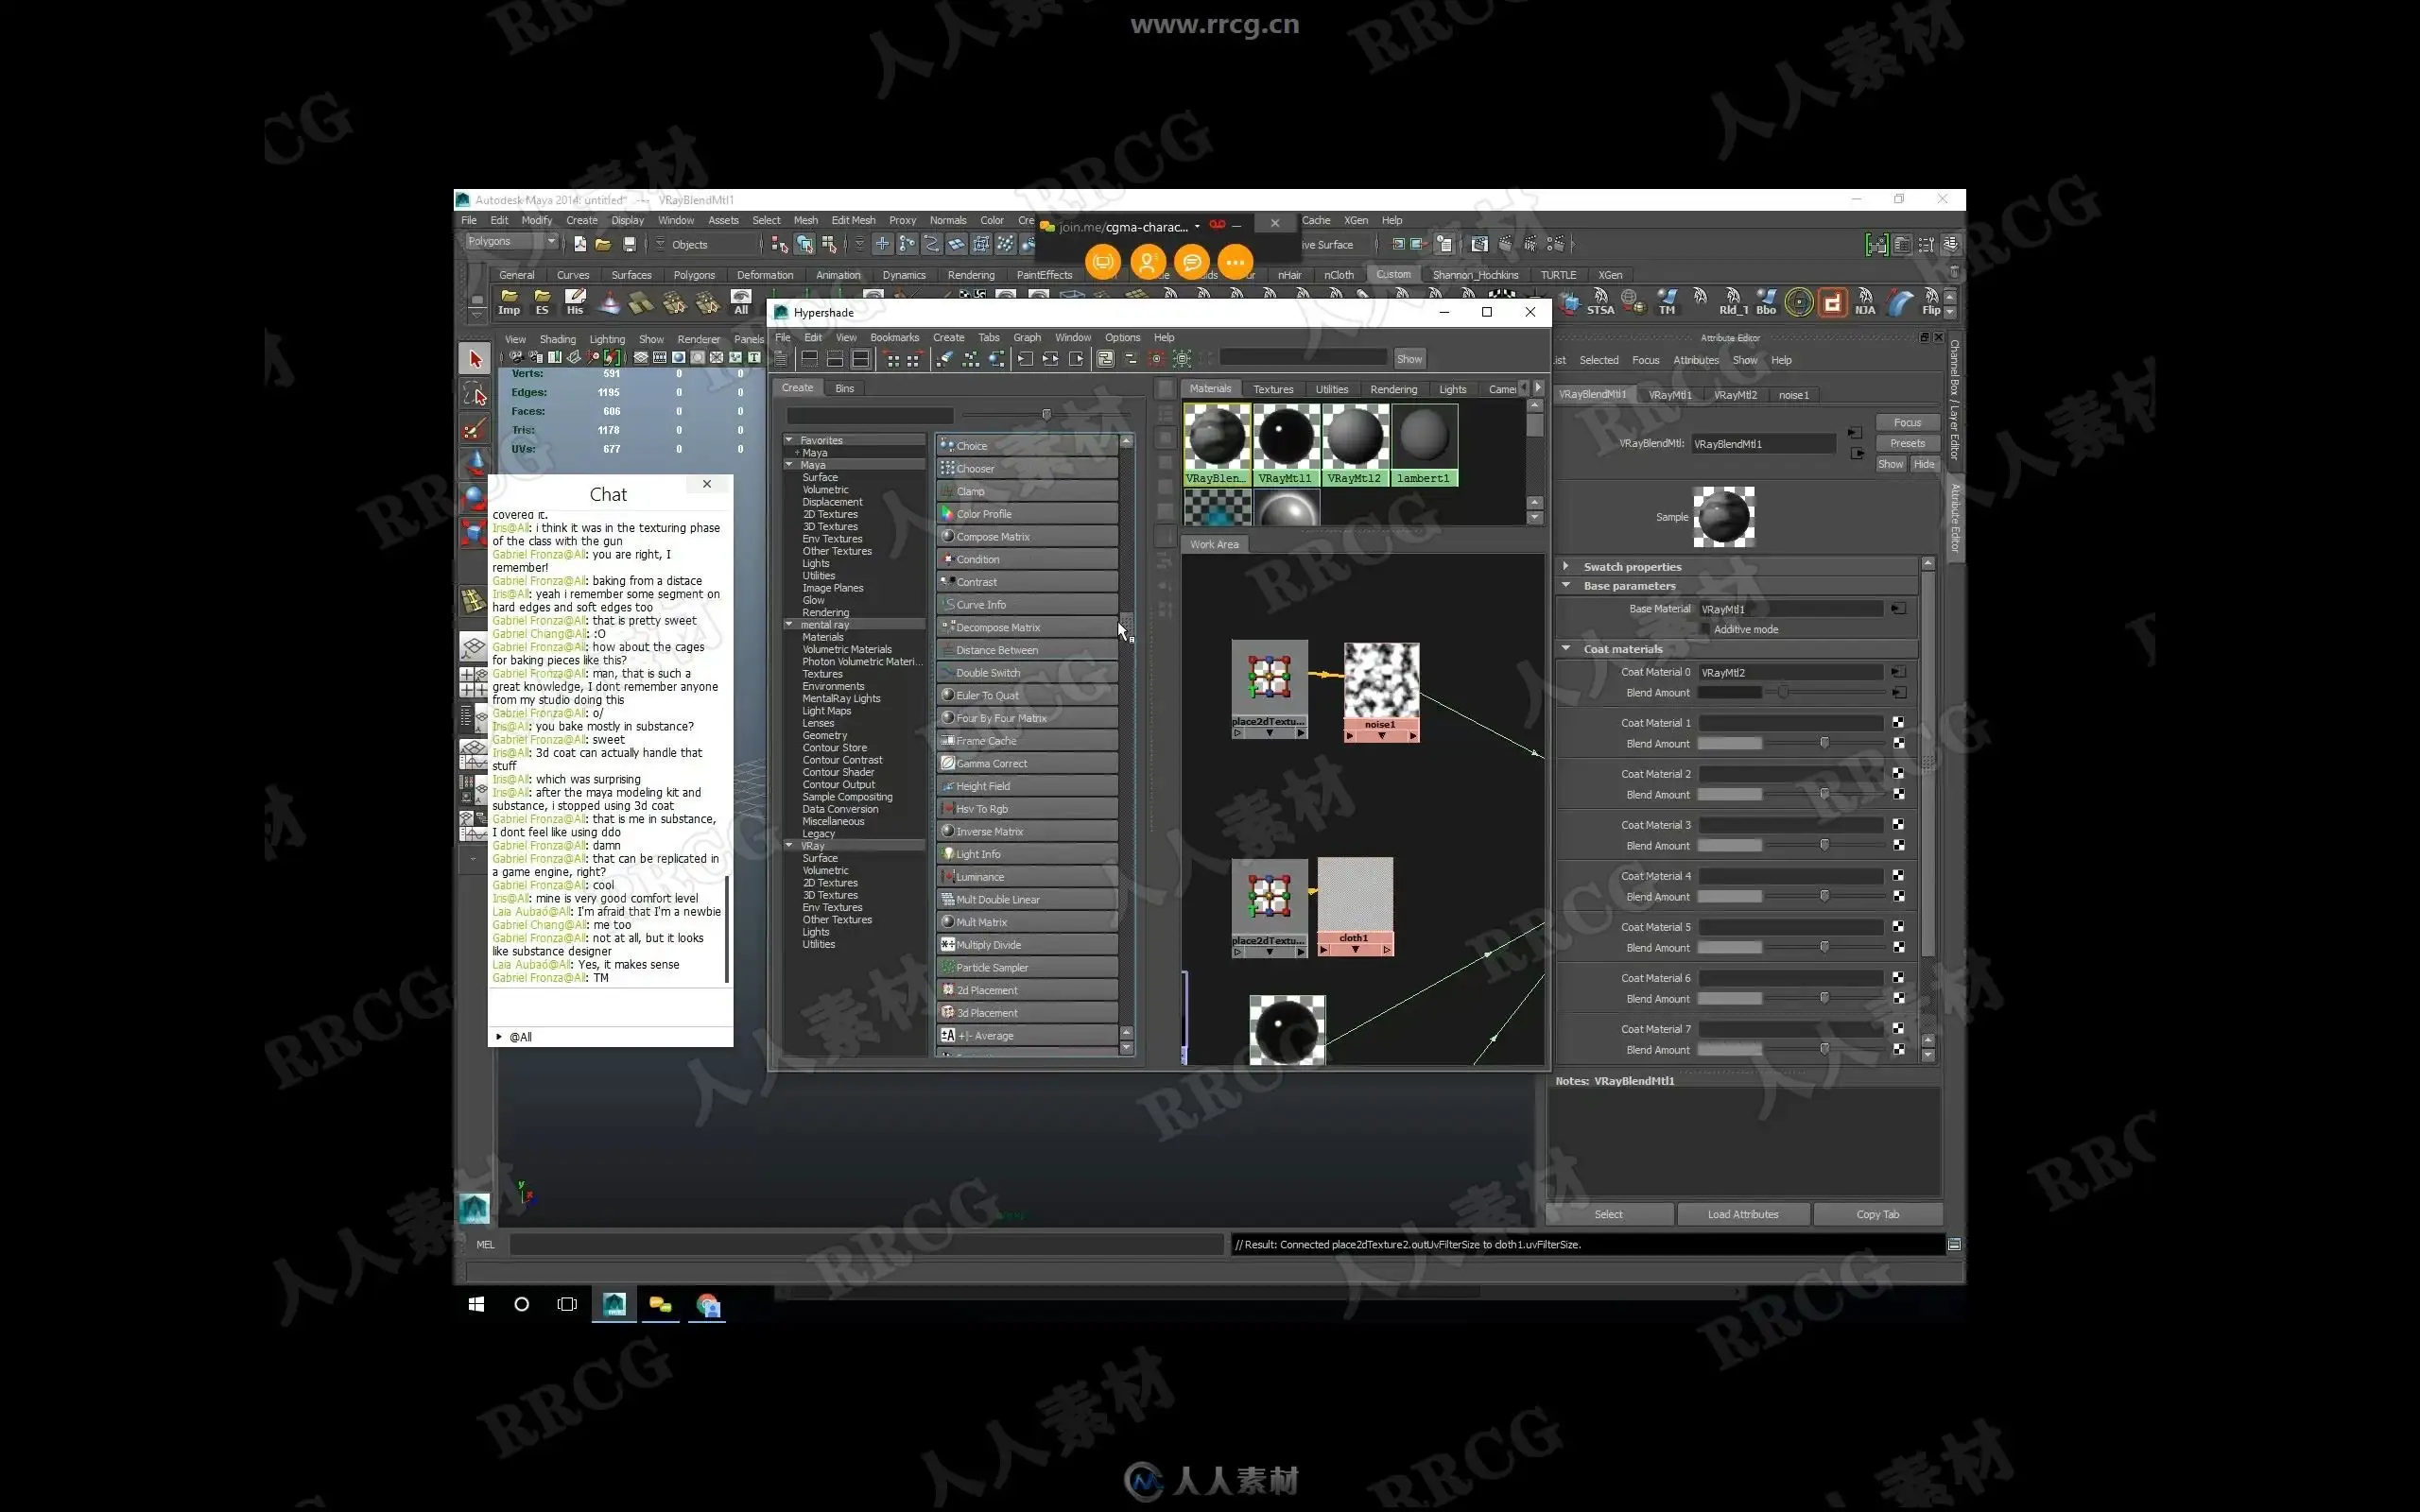Select the arrow Select tool in toolbox
This screenshot has width=2420, height=1512.
click(475, 359)
